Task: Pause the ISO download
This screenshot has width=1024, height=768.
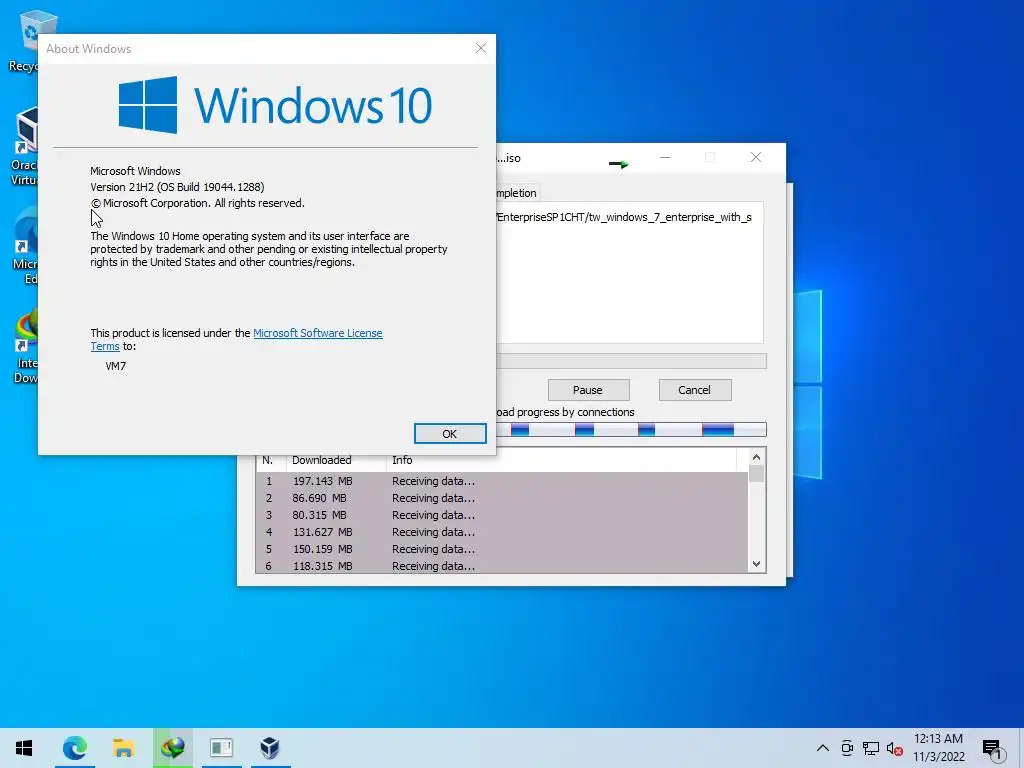Action: (x=588, y=390)
